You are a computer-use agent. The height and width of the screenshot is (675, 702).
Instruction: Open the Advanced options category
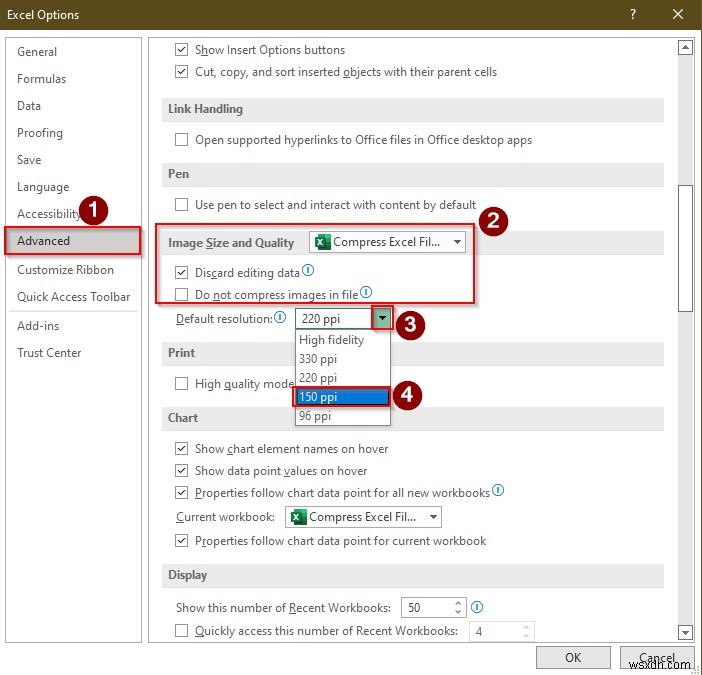tap(44, 241)
